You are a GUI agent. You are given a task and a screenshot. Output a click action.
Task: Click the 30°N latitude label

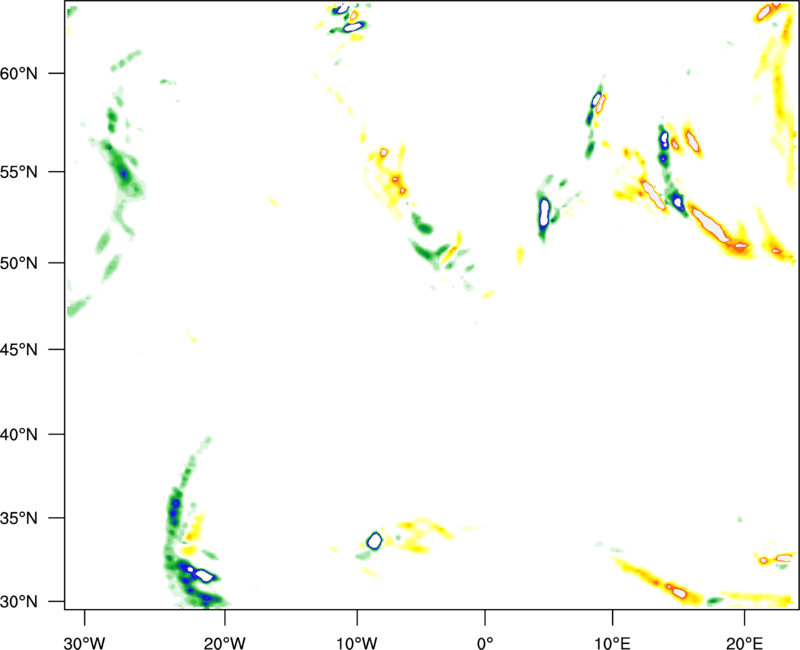click(19, 602)
